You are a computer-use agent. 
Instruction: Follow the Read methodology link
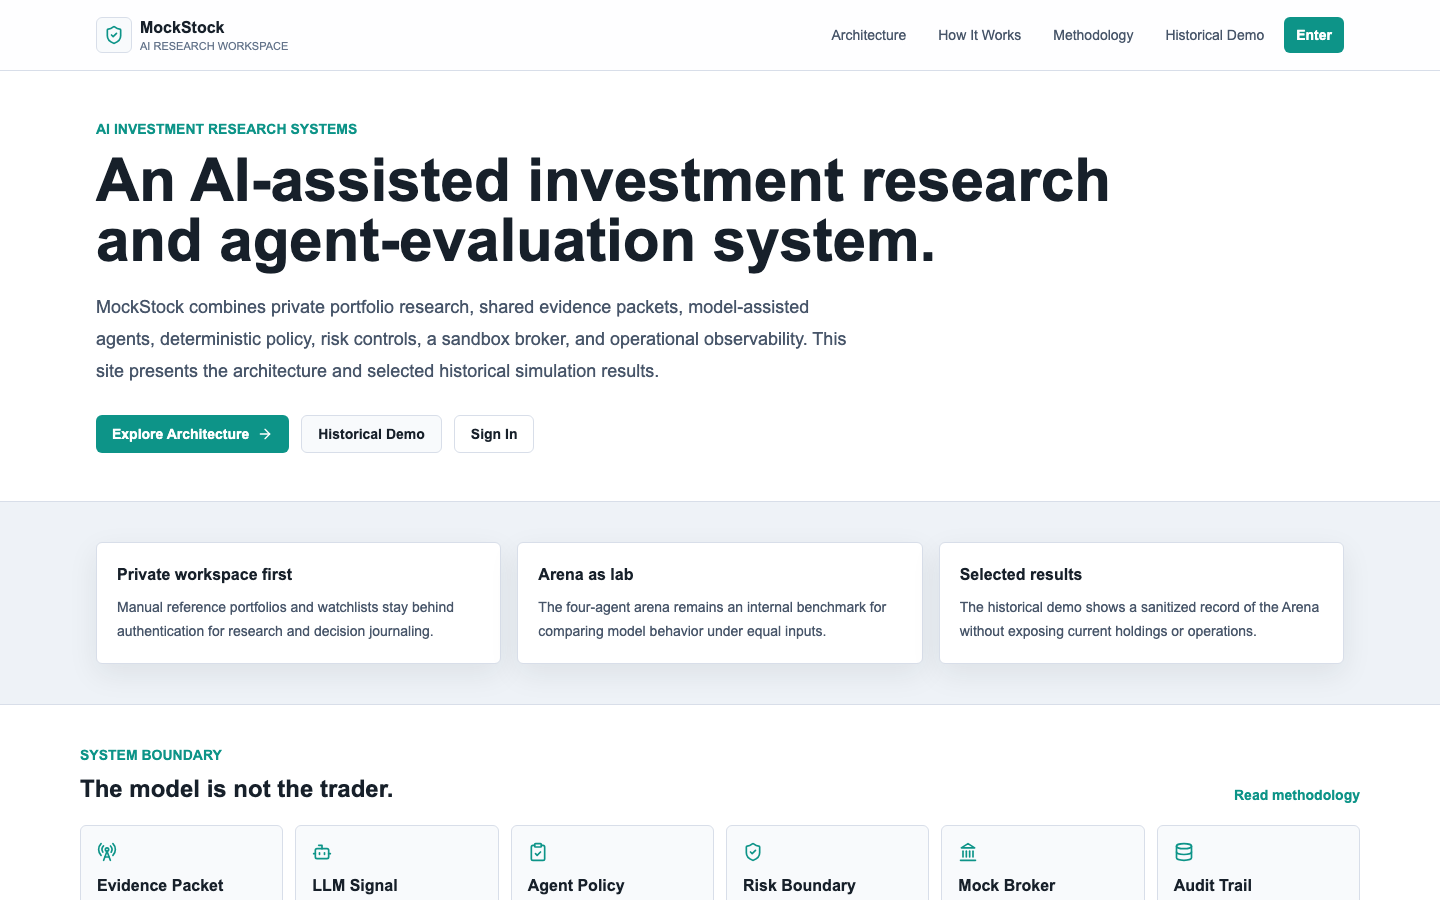coord(1297,795)
